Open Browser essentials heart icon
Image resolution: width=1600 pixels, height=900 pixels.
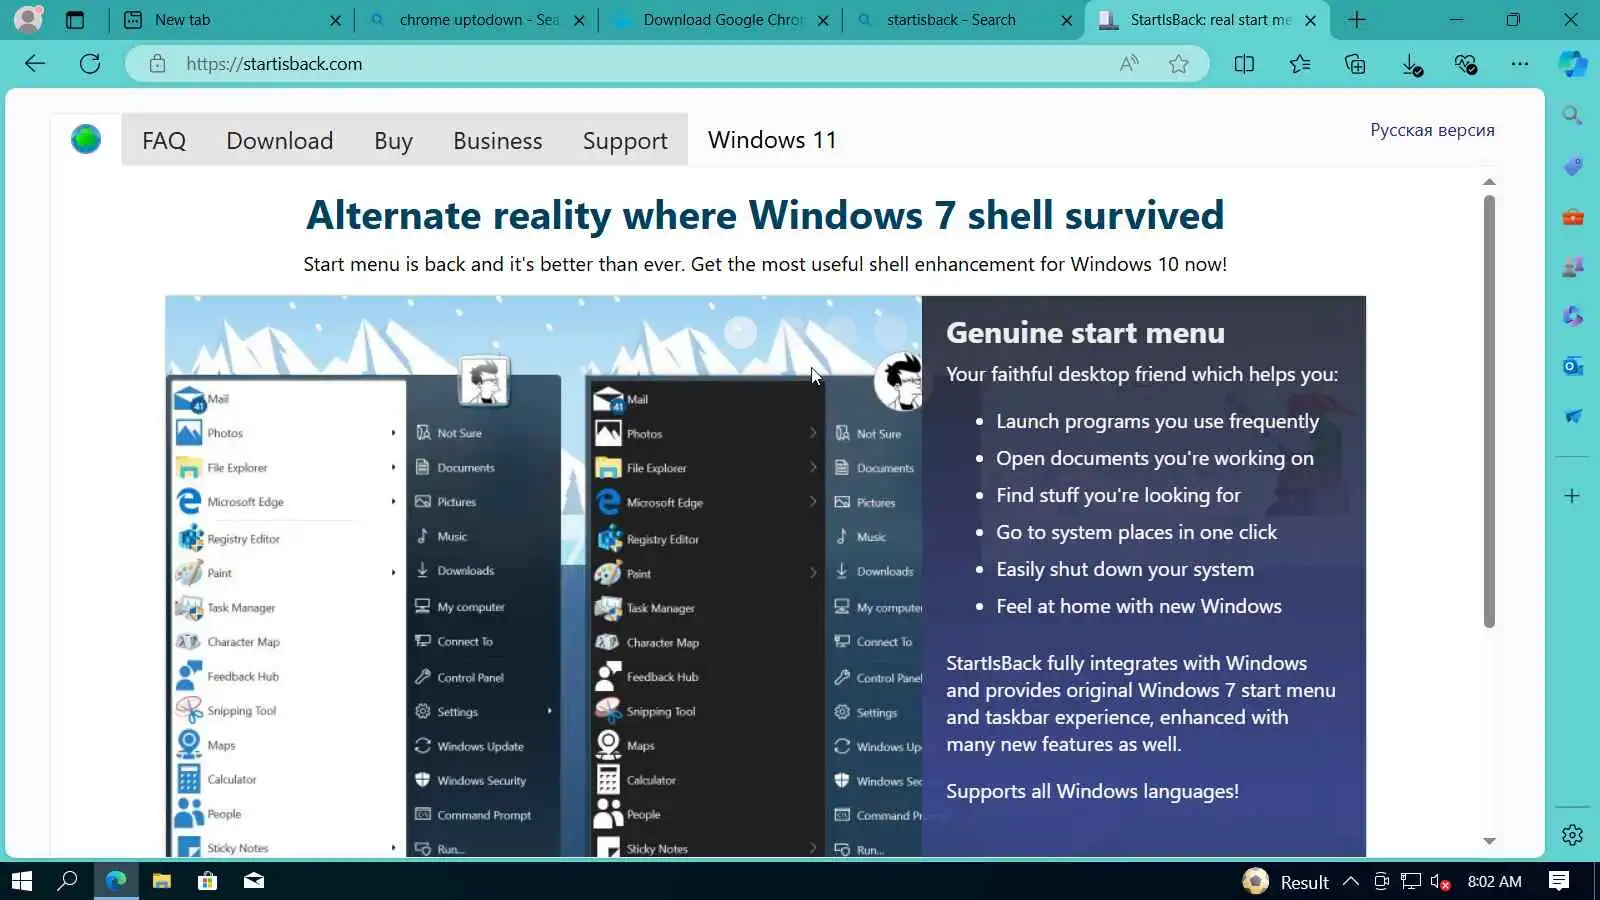(1466, 65)
